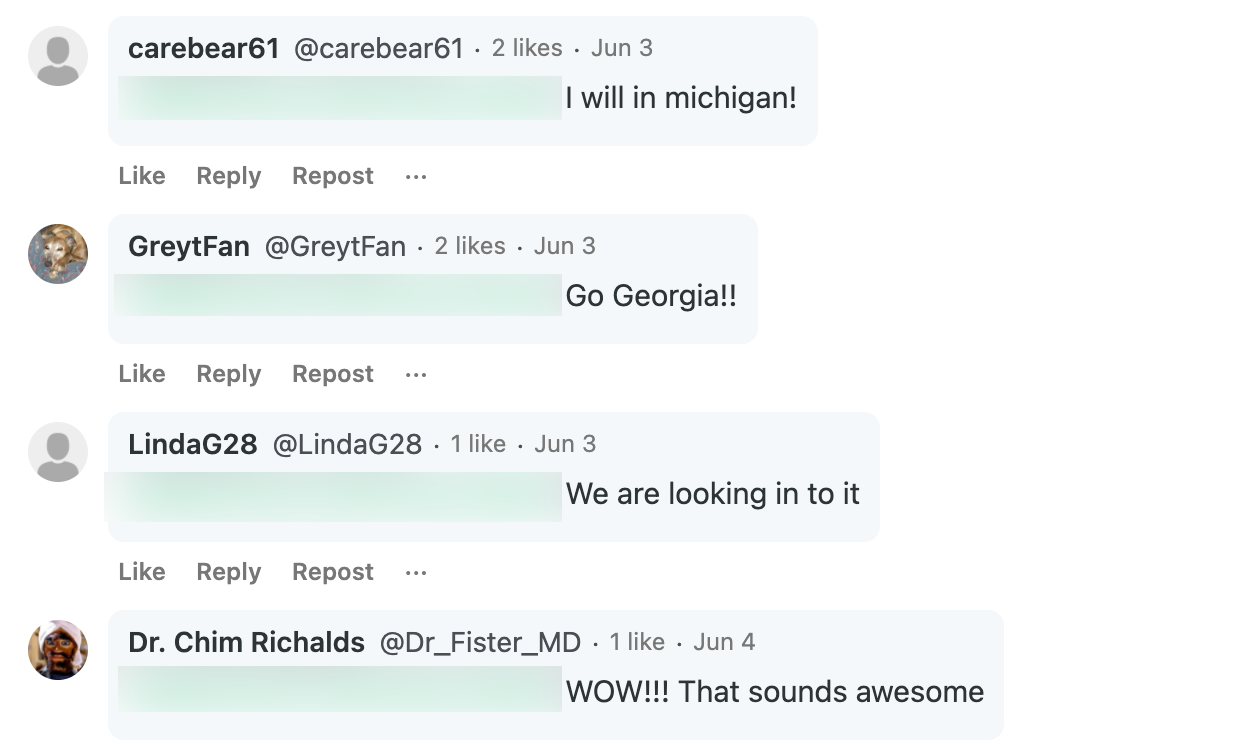Repost LindaG28's comment

click(x=332, y=572)
